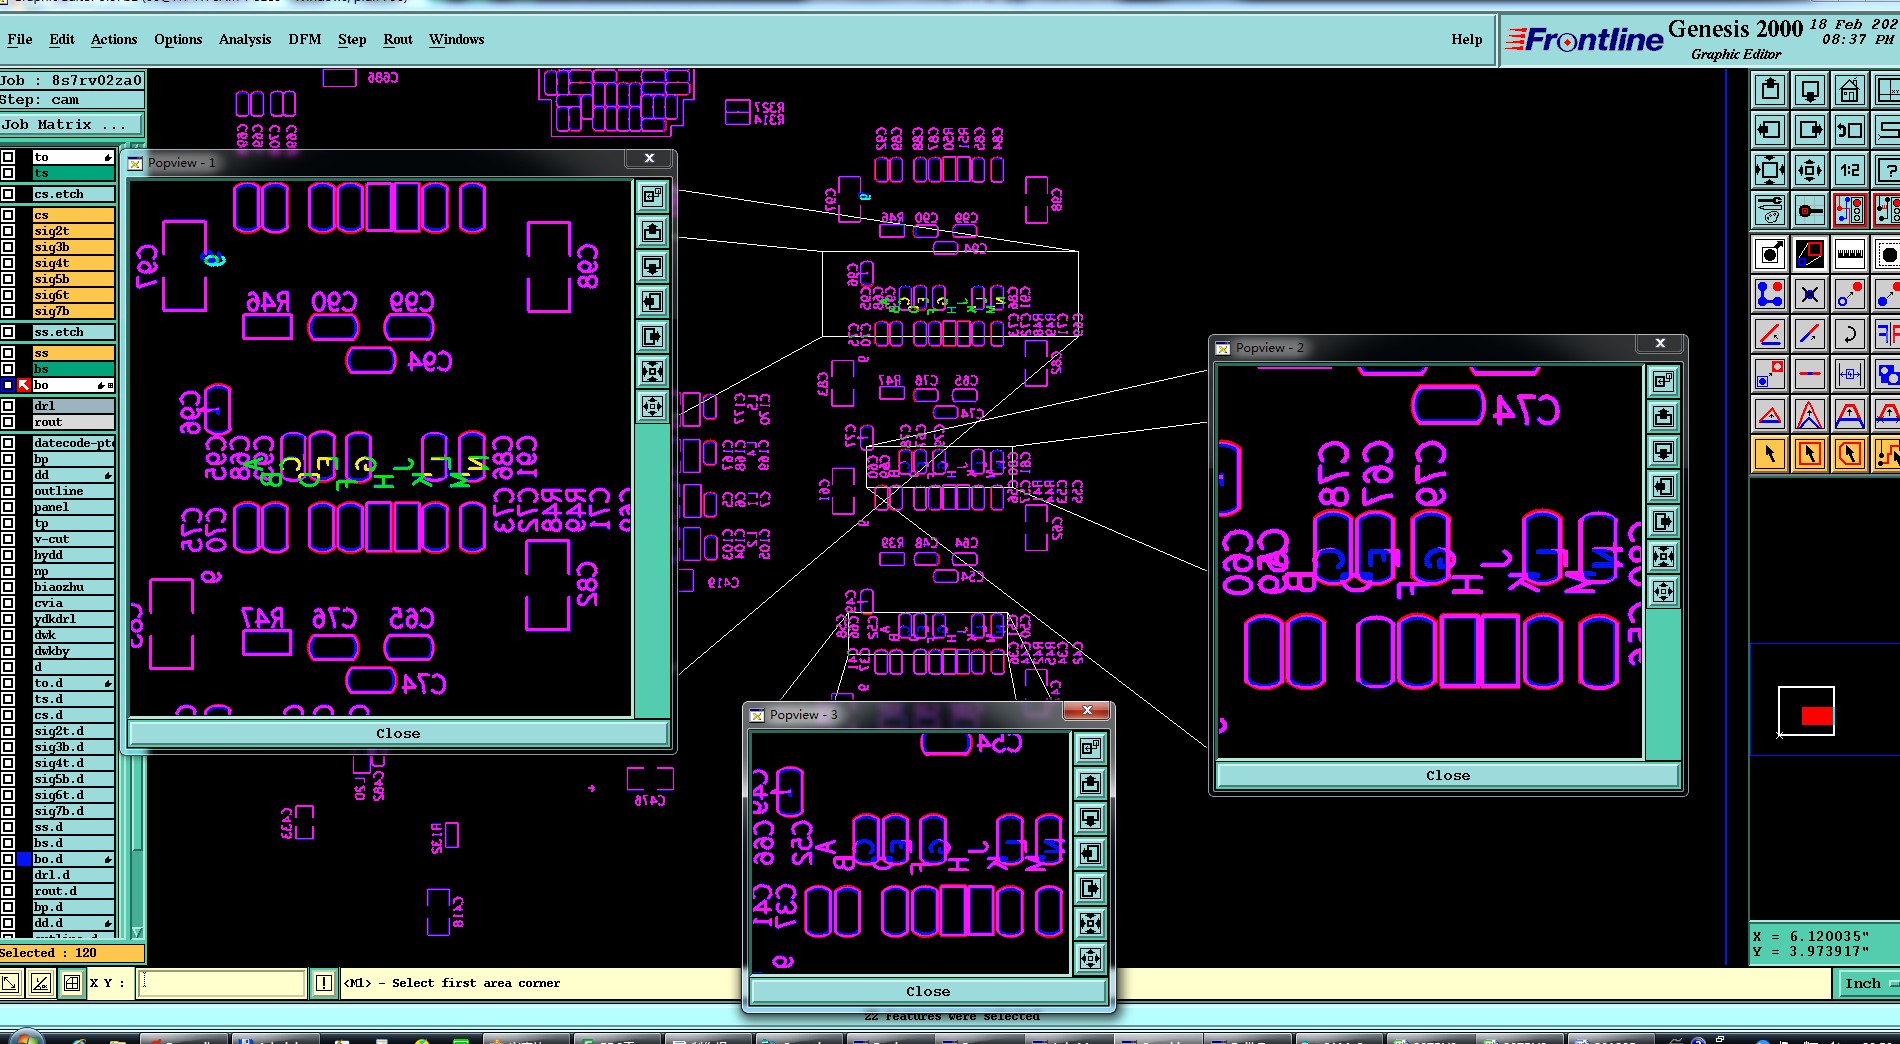This screenshot has width=1900, height=1044.
Task: Toggle the checkbox for layer drl
Action: click(8, 406)
